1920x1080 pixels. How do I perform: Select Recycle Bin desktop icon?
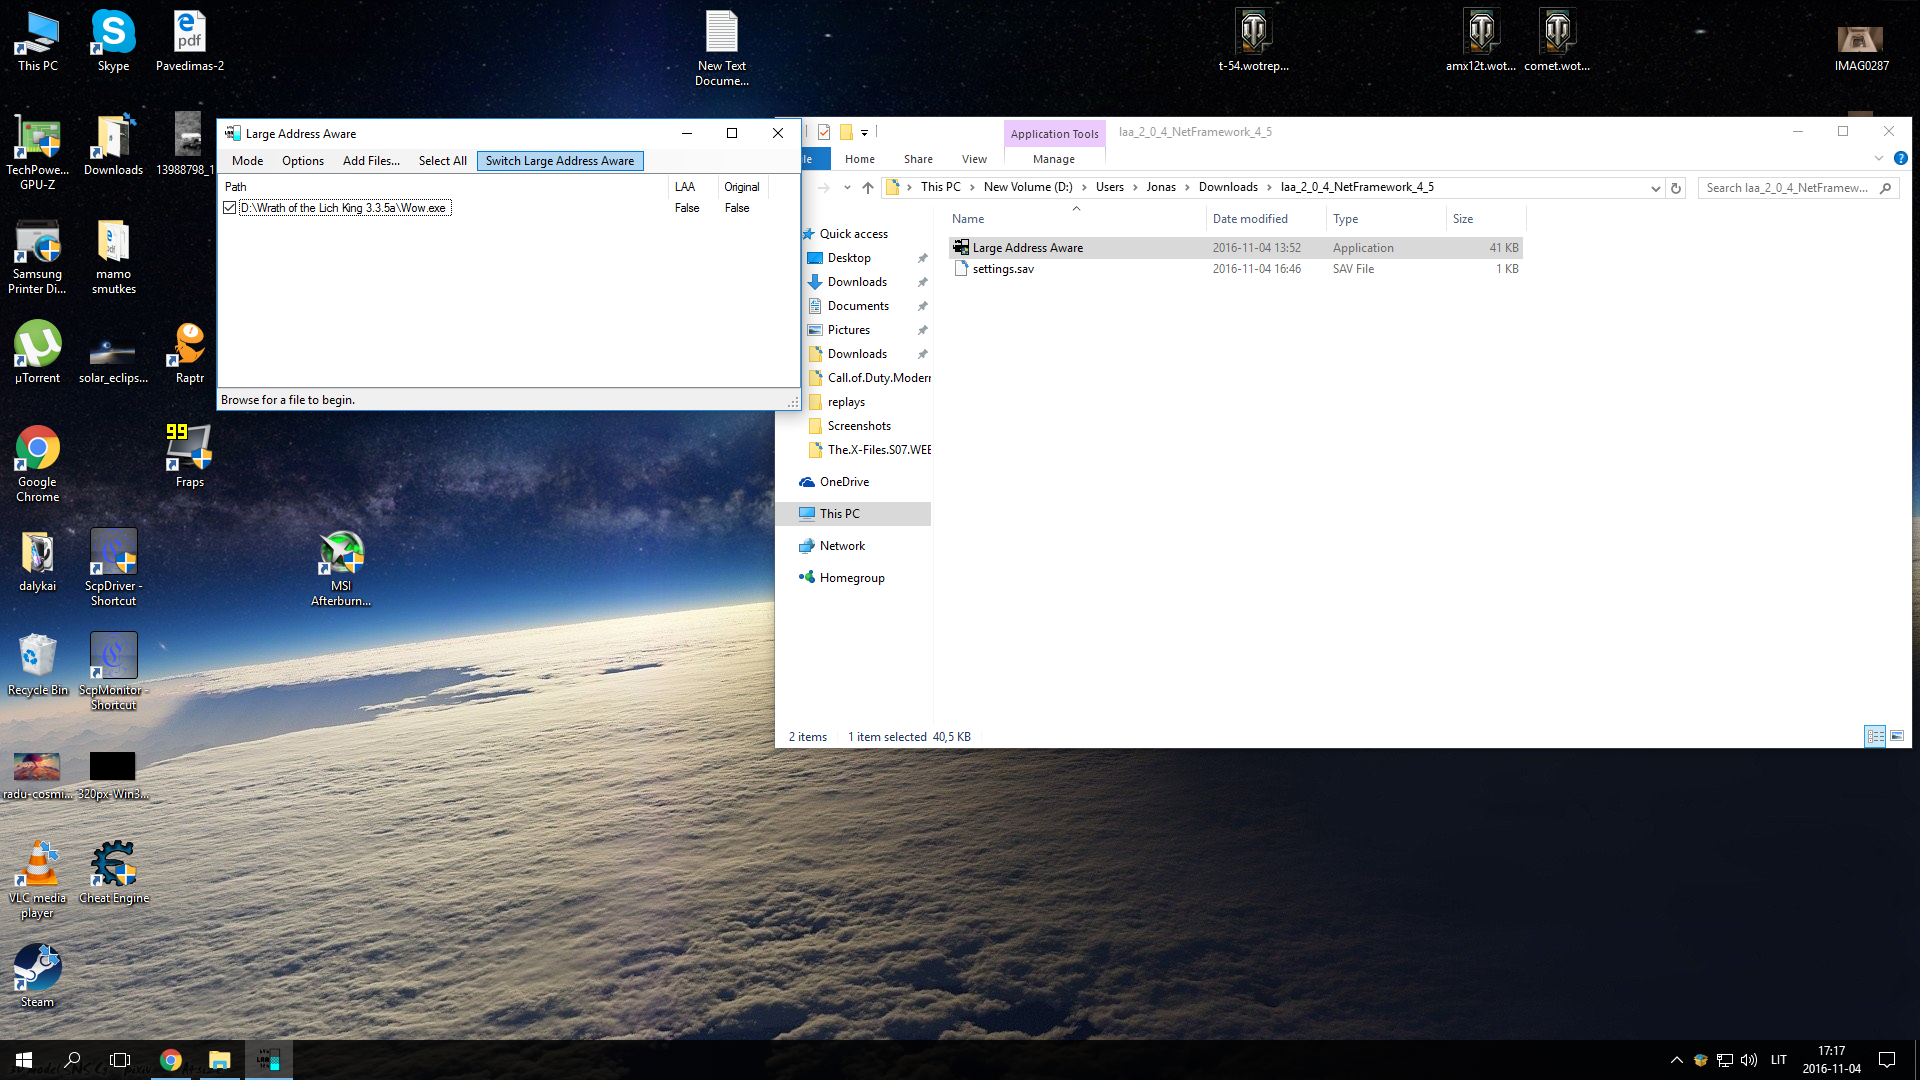click(x=37, y=664)
